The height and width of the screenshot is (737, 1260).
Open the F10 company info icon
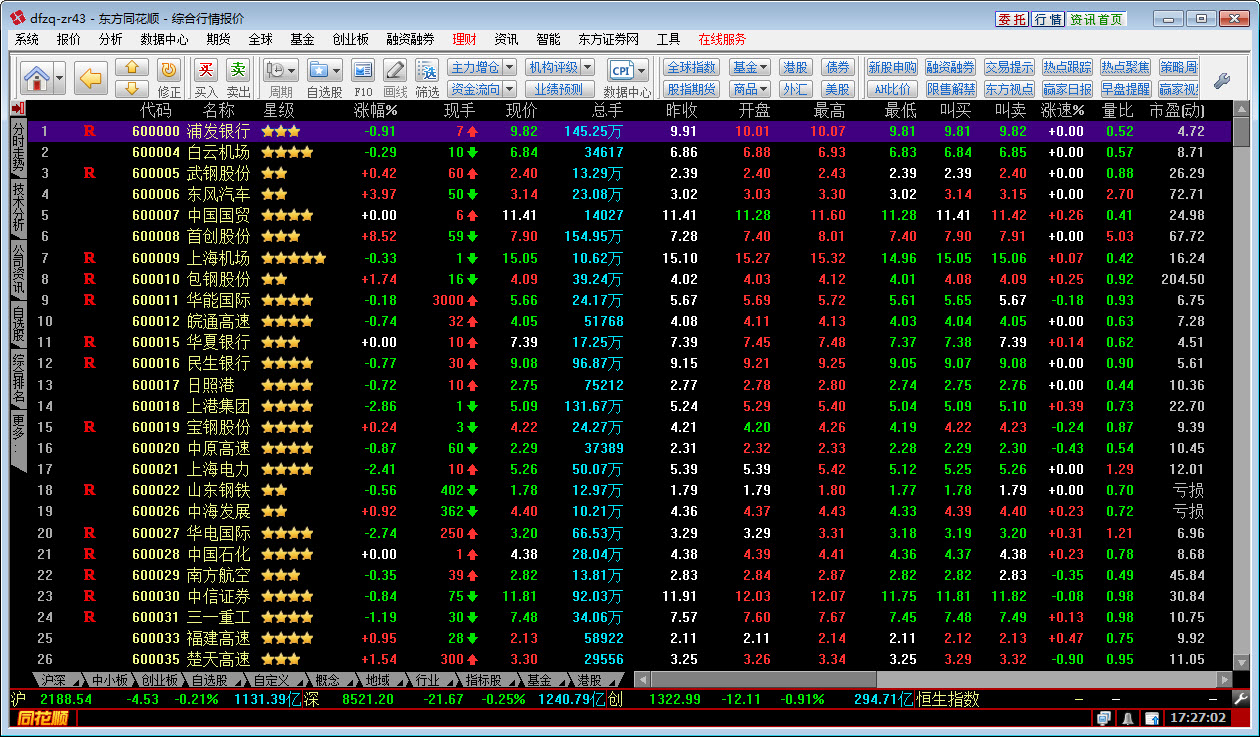click(363, 70)
